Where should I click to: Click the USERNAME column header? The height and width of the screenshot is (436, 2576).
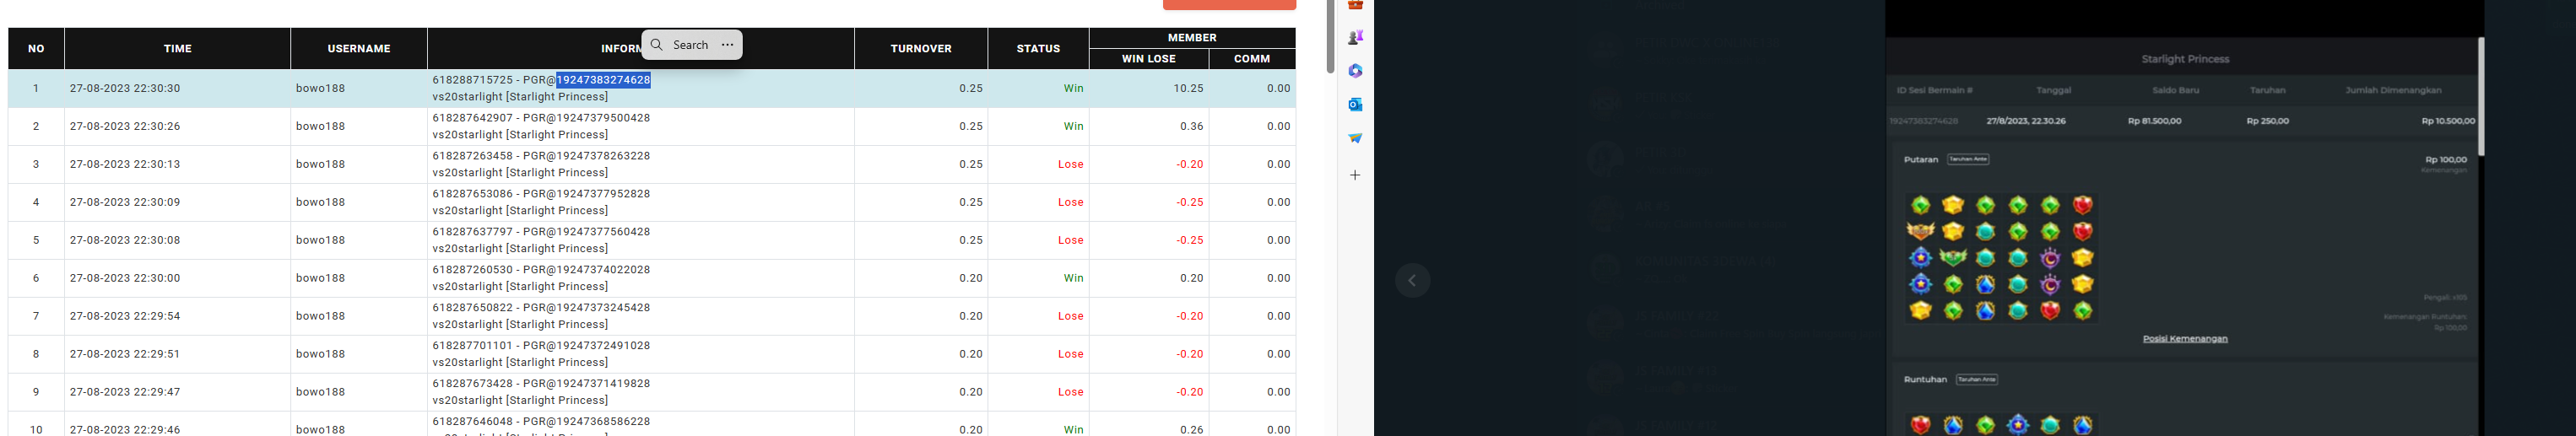[x=359, y=48]
